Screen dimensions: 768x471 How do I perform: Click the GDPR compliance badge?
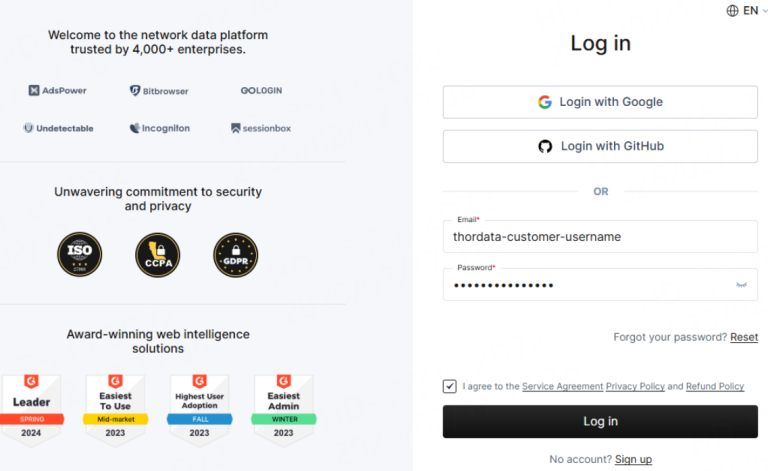(235, 254)
